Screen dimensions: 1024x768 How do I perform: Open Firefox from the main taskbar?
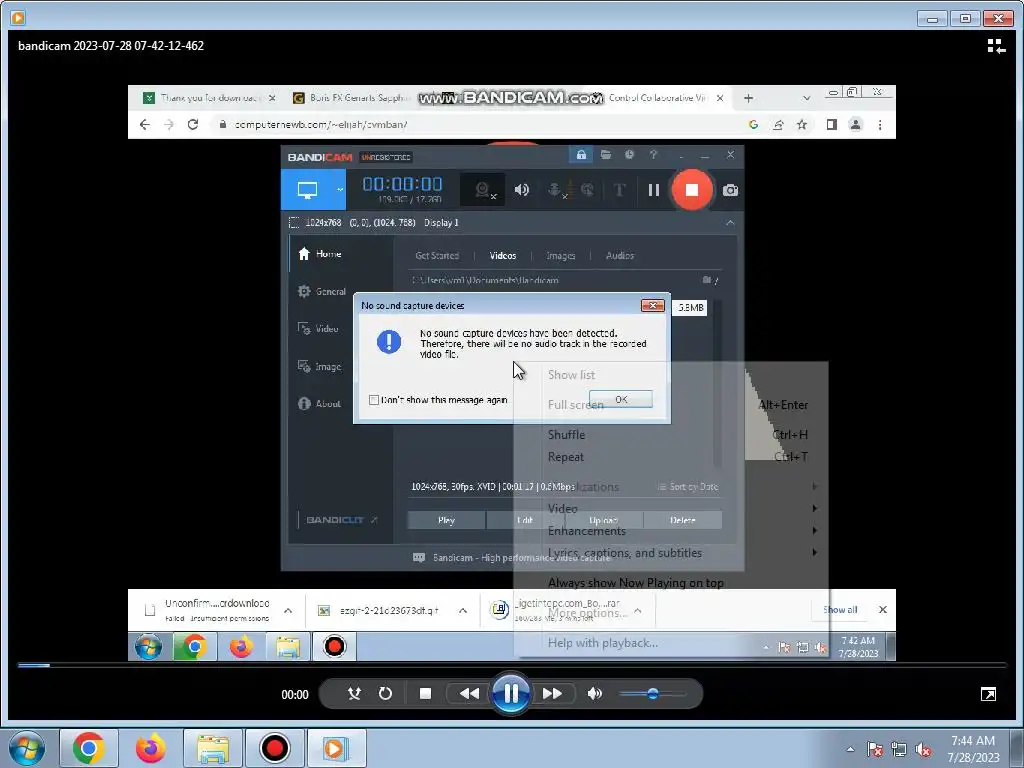150,748
